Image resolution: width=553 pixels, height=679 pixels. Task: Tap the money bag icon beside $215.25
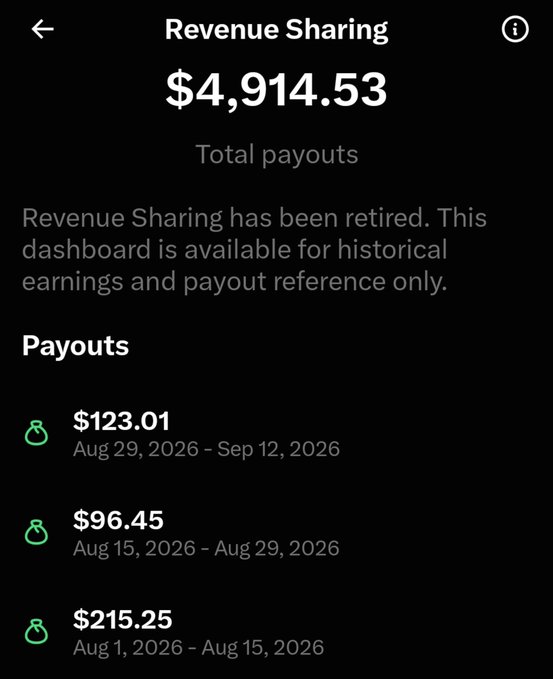tap(36, 631)
